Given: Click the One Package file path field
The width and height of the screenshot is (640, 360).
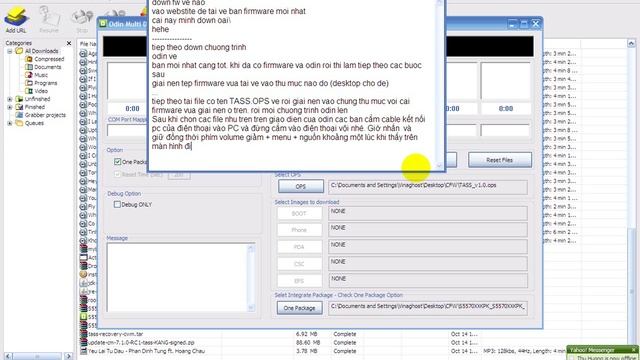Looking at the screenshot, I should (428, 308).
